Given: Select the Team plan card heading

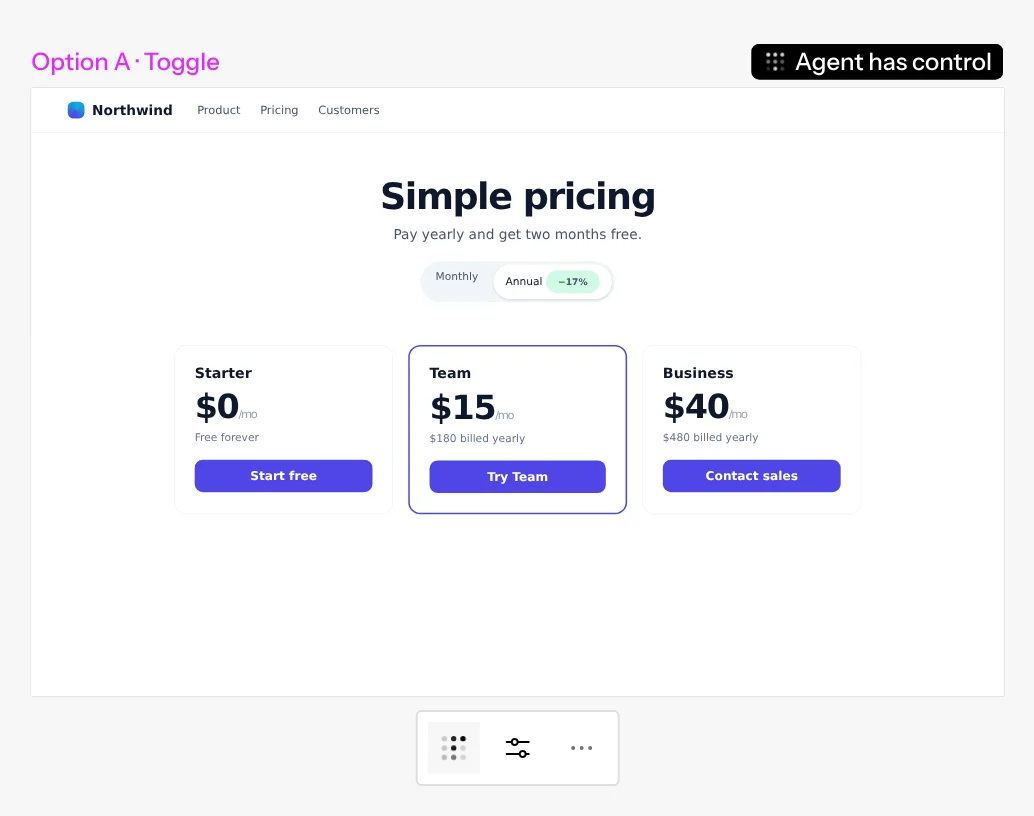Looking at the screenshot, I should click(x=450, y=373).
